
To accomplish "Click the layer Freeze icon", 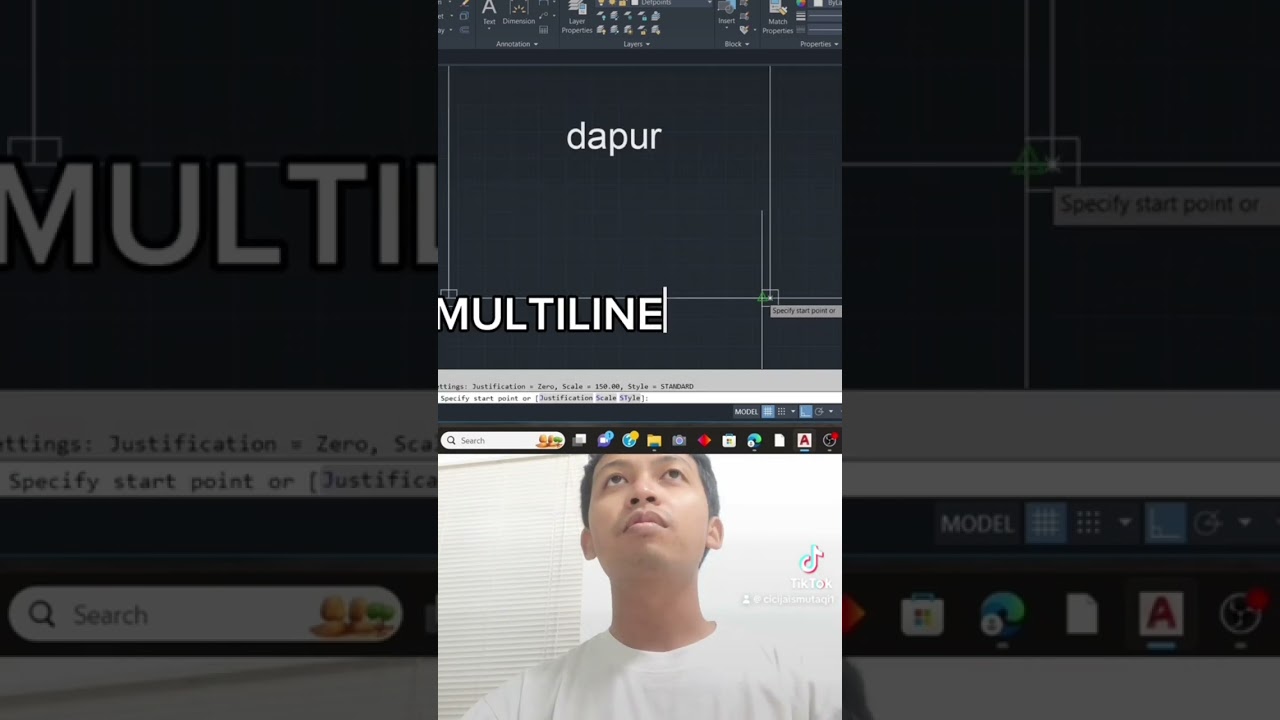I will point(628,15).
